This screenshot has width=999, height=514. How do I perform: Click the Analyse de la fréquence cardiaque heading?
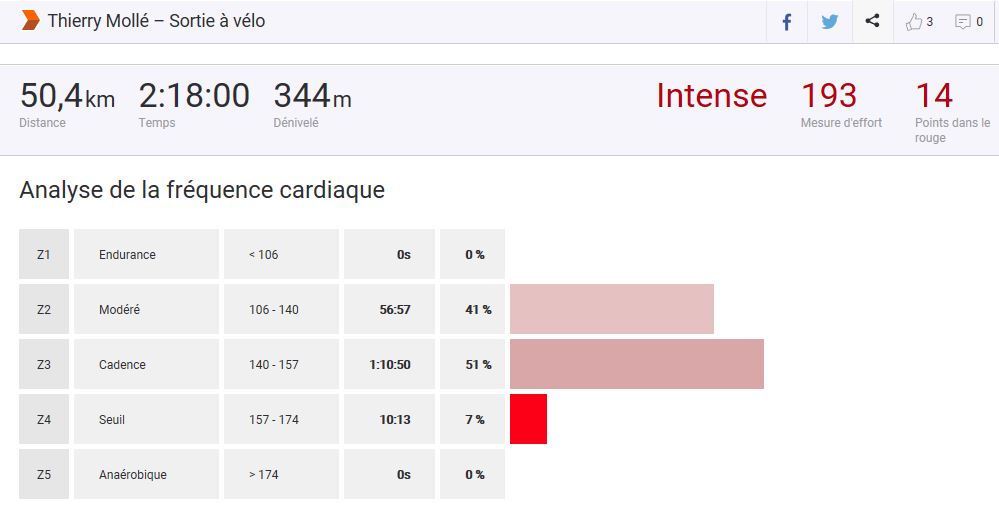point(202,190)
